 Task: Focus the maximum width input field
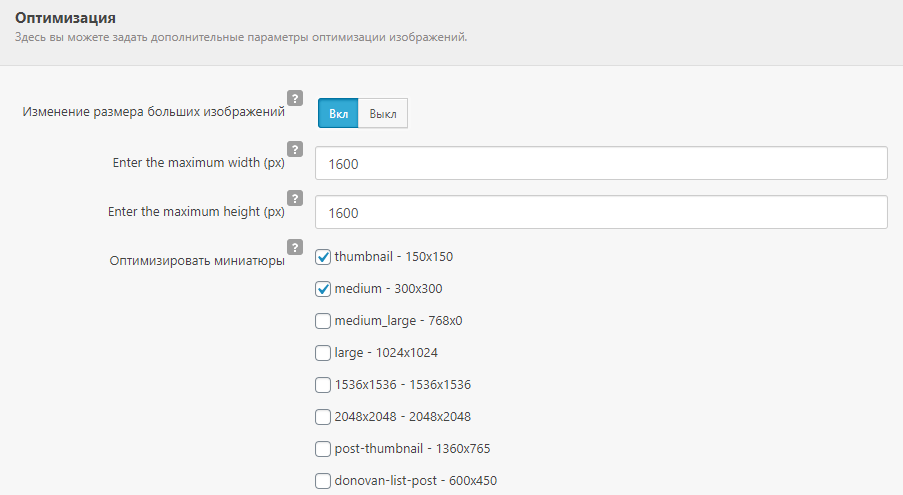[601, 163]
